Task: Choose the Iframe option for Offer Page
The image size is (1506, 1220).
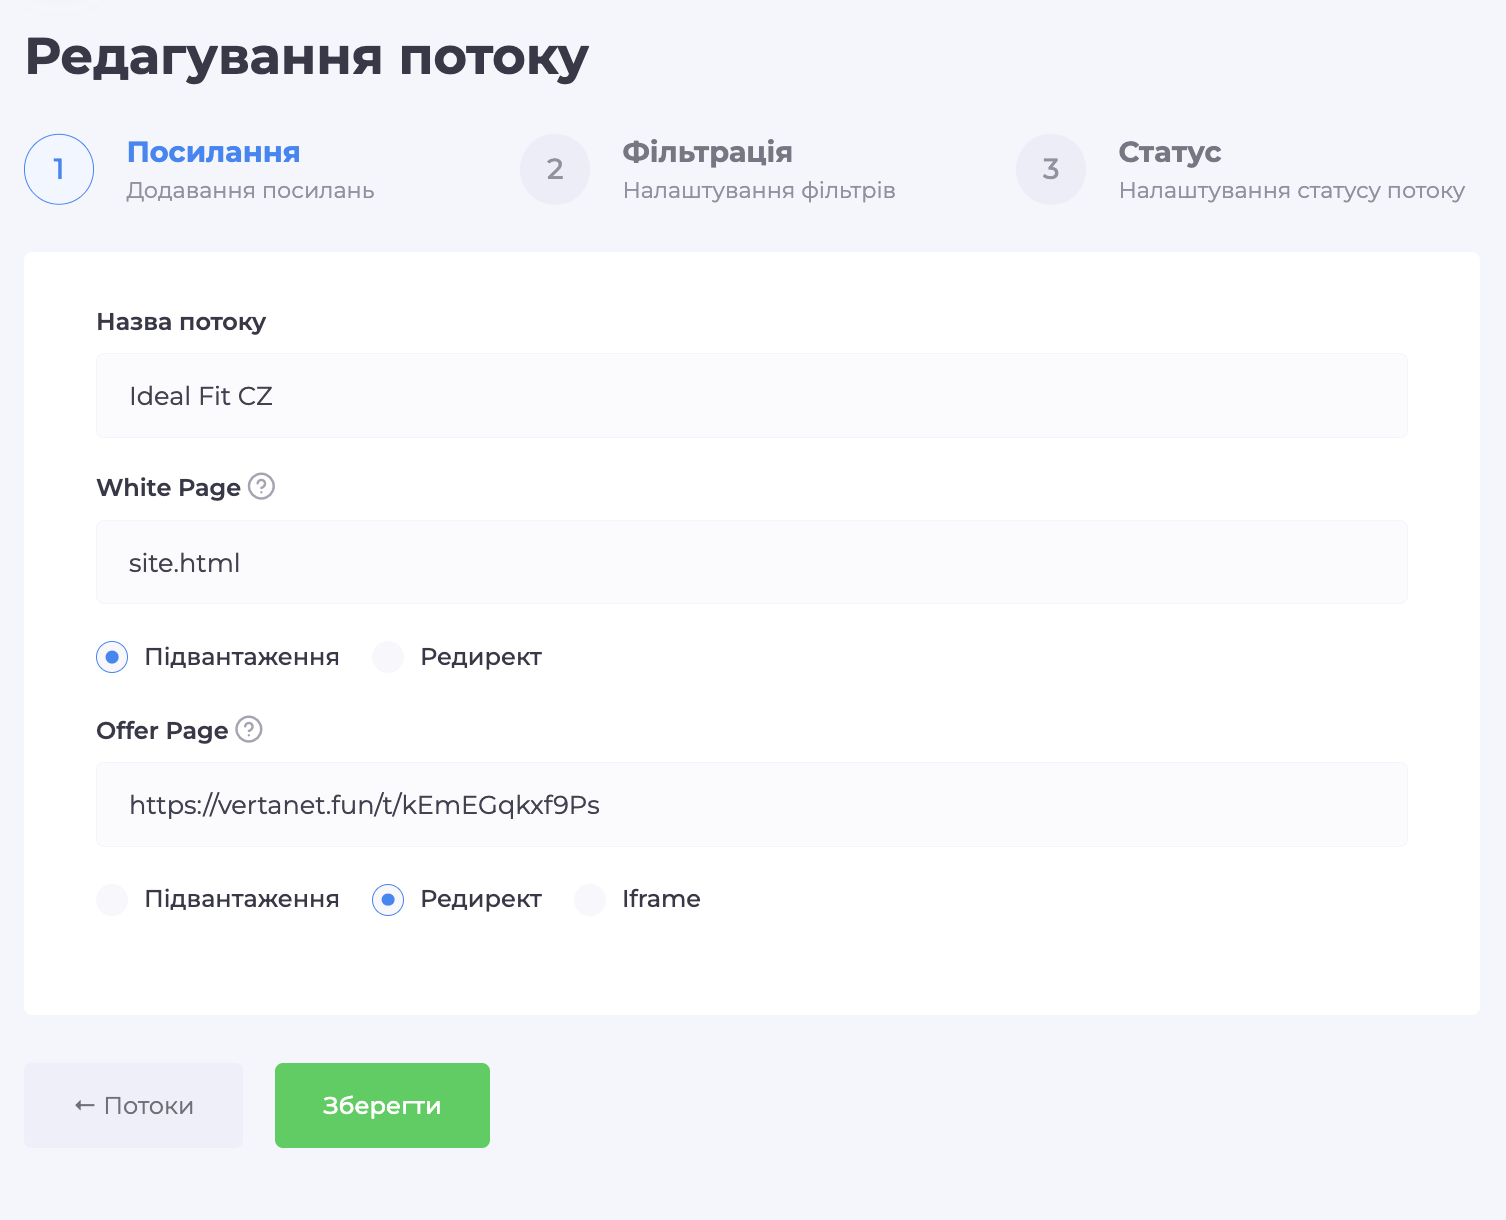Action: click(x=590, y=899)
